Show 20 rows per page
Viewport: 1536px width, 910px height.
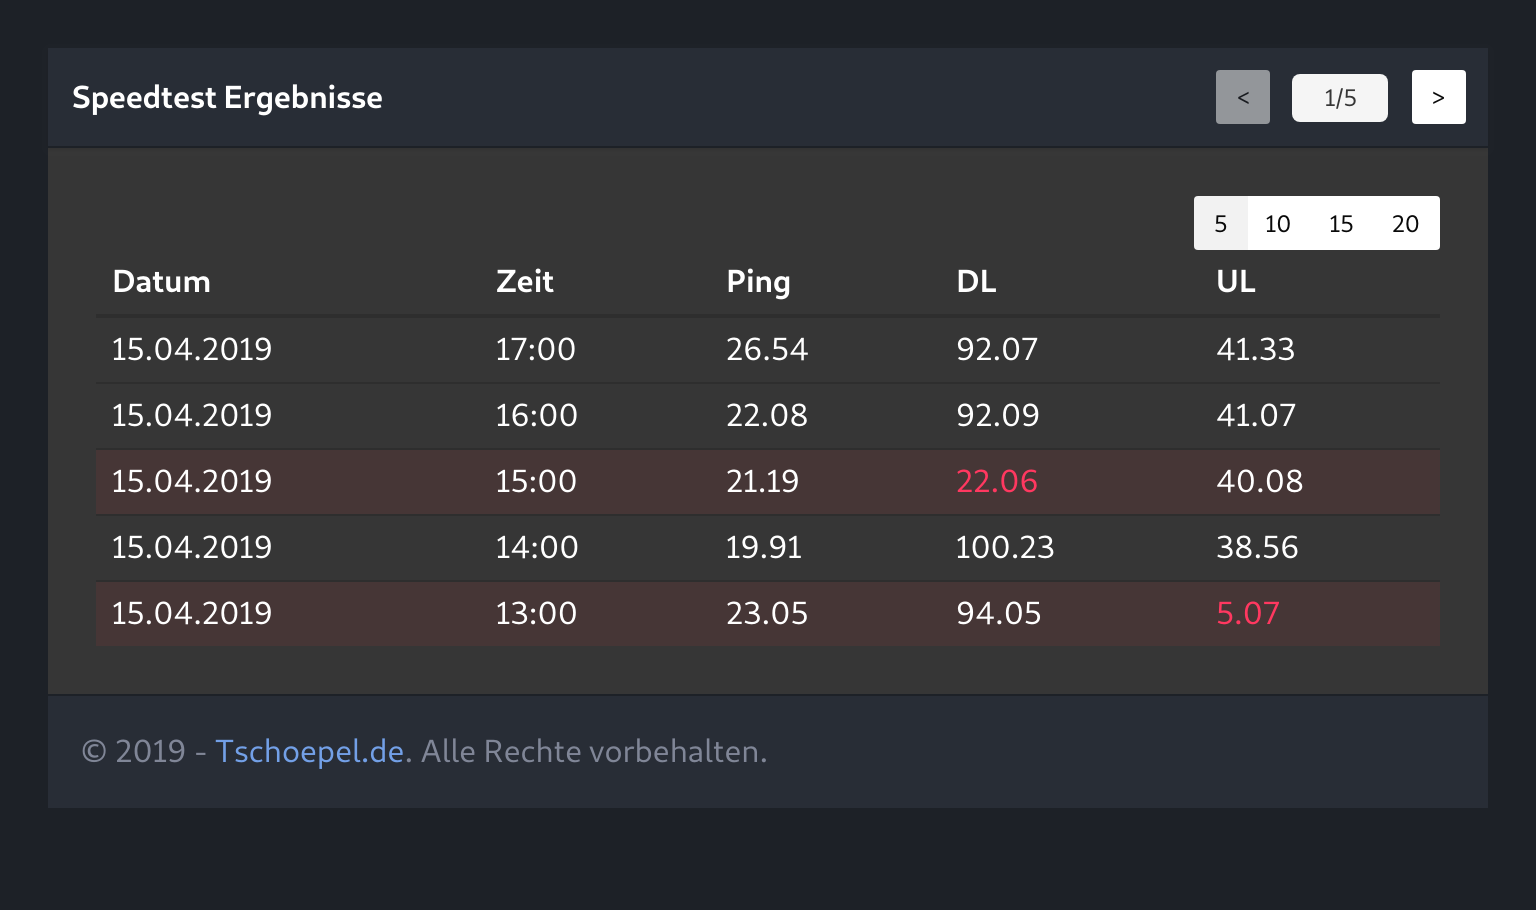tap(1405, 223)
